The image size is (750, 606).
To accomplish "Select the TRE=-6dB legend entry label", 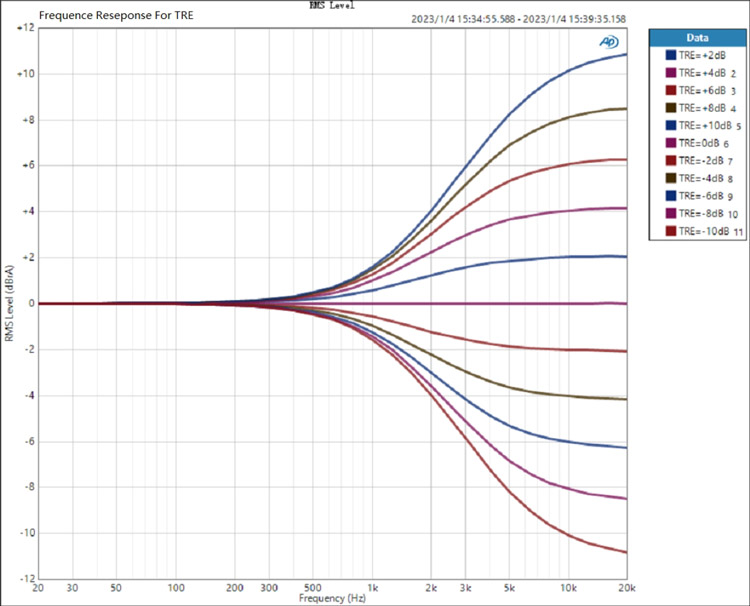I will coord(701,196).
